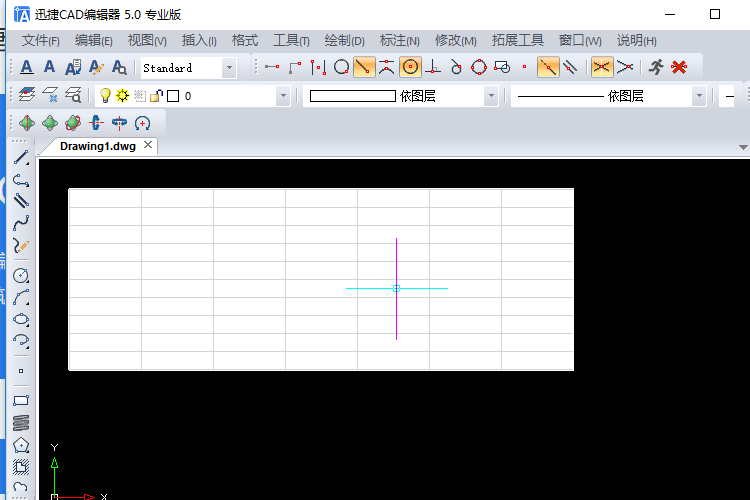Toggle Nearest snap (highlighted dotted diagonal)
The image size is (750, 500).
[x=548, y=67]
